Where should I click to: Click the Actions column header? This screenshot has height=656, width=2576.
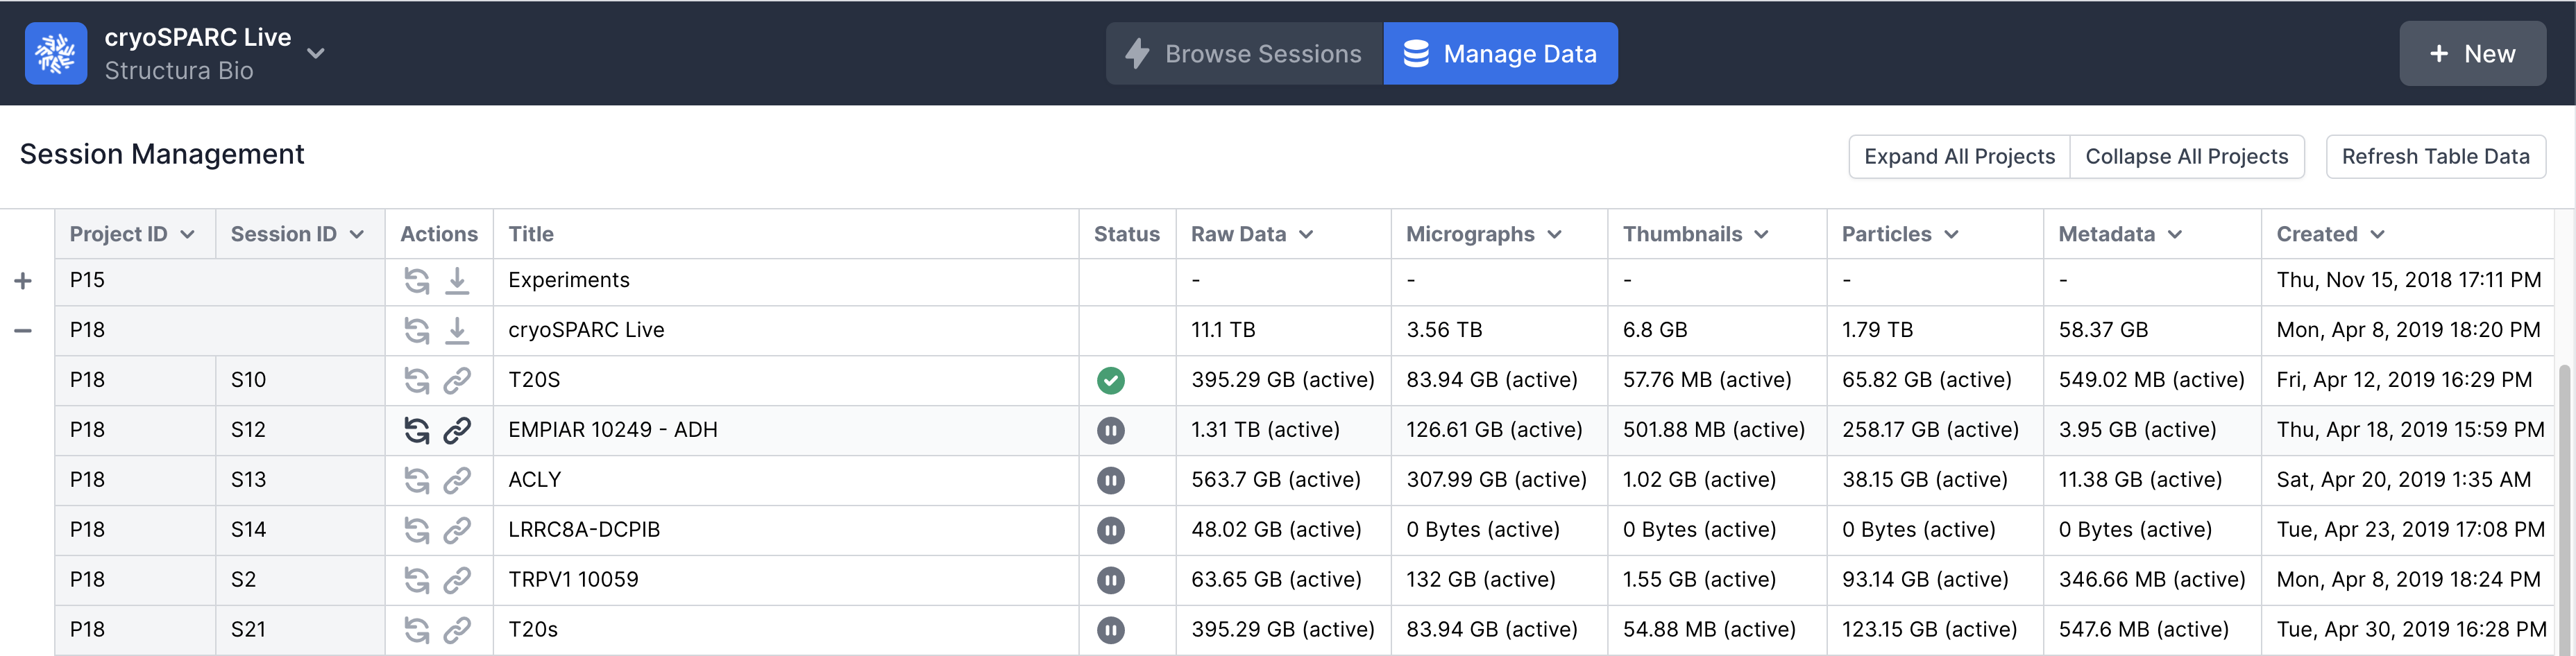pos(439,235)
